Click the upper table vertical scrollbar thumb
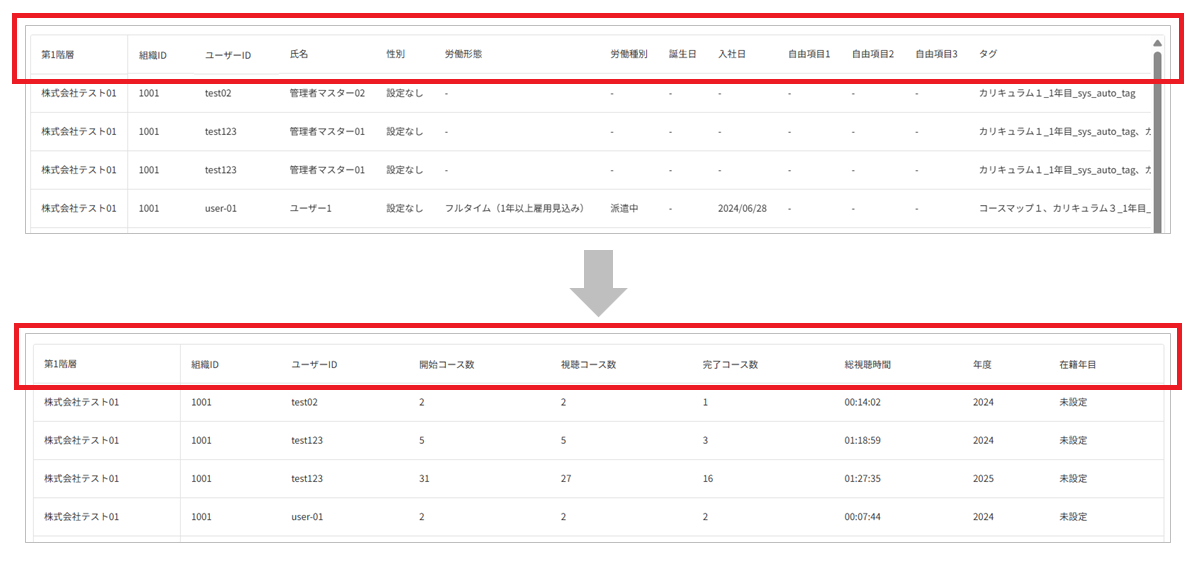The image size is (1196, 566). tap(1156, 142)
